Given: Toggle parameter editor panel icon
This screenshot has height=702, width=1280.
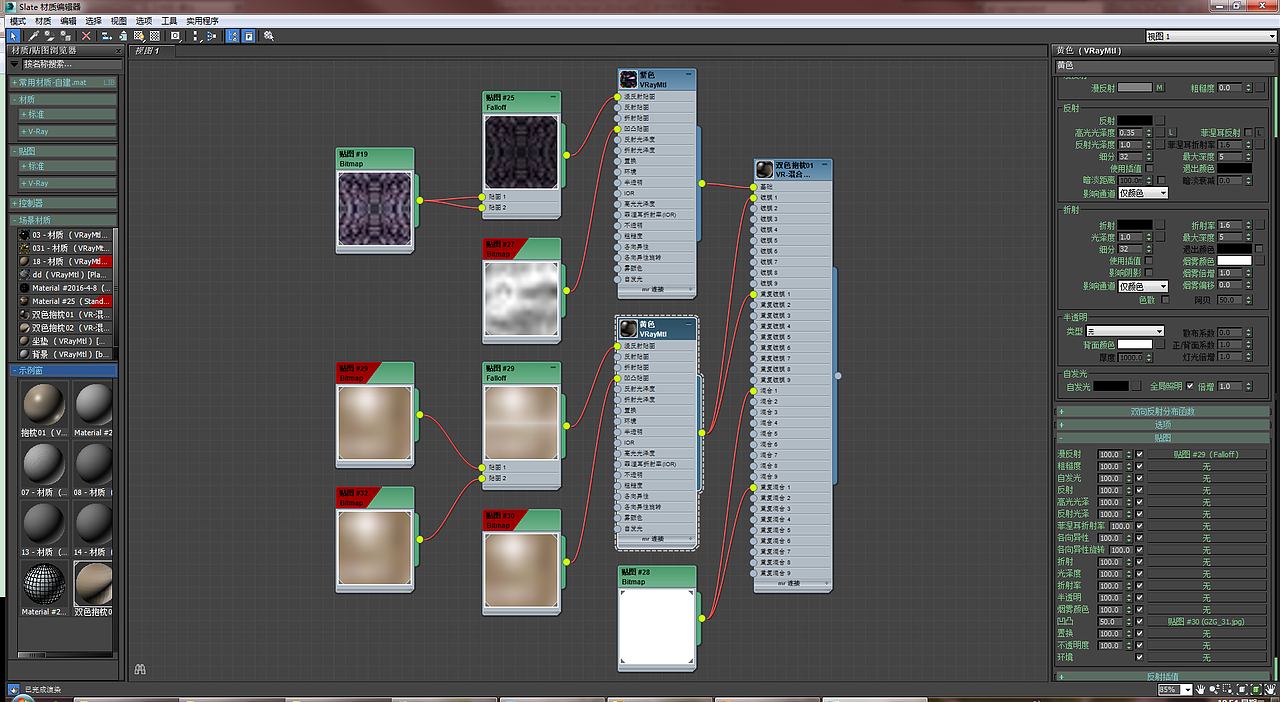Looking at the screenshot, I should tap(249, 36).
